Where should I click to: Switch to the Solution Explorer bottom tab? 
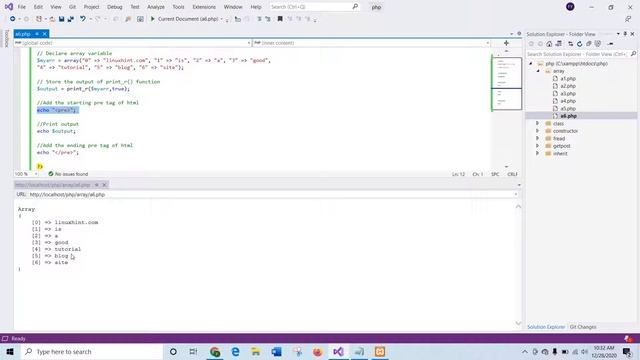coord(546,327)
